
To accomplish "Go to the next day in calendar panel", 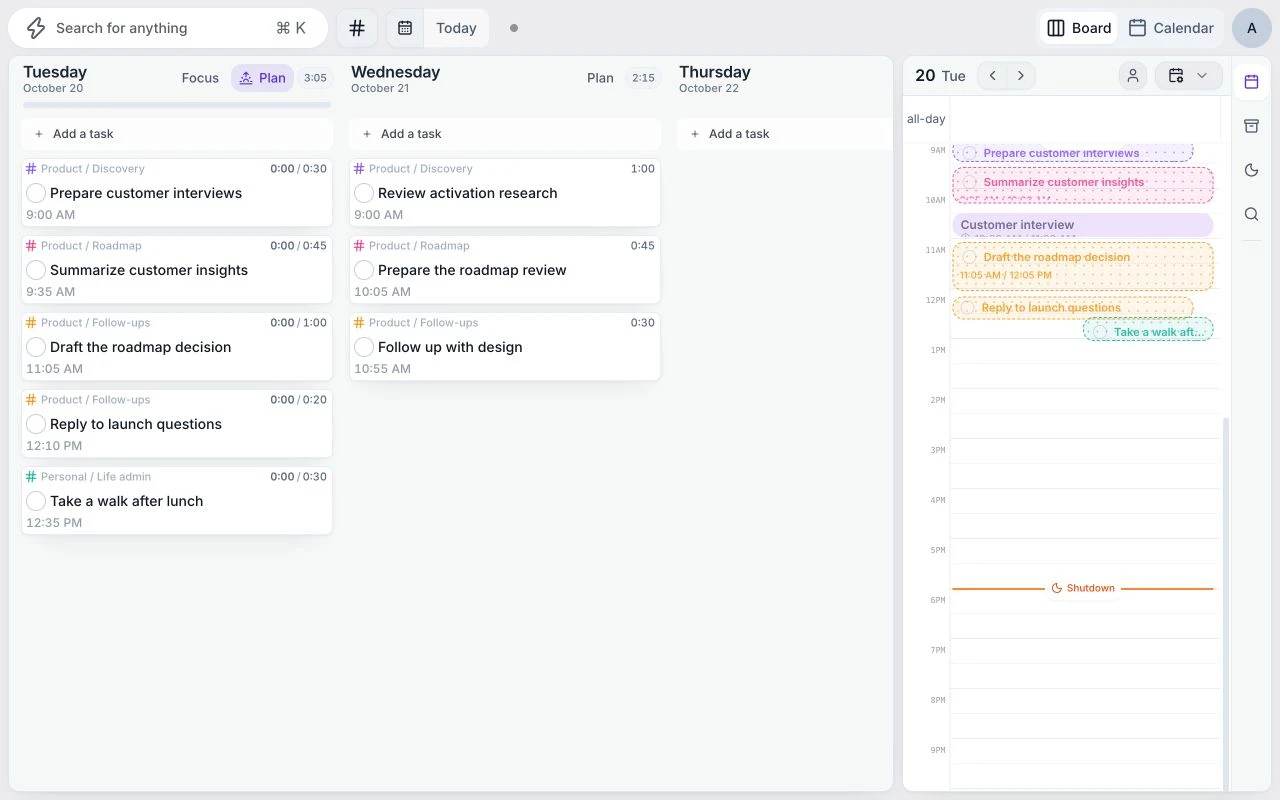I will pyautogui.click(x=1020, y=76).
